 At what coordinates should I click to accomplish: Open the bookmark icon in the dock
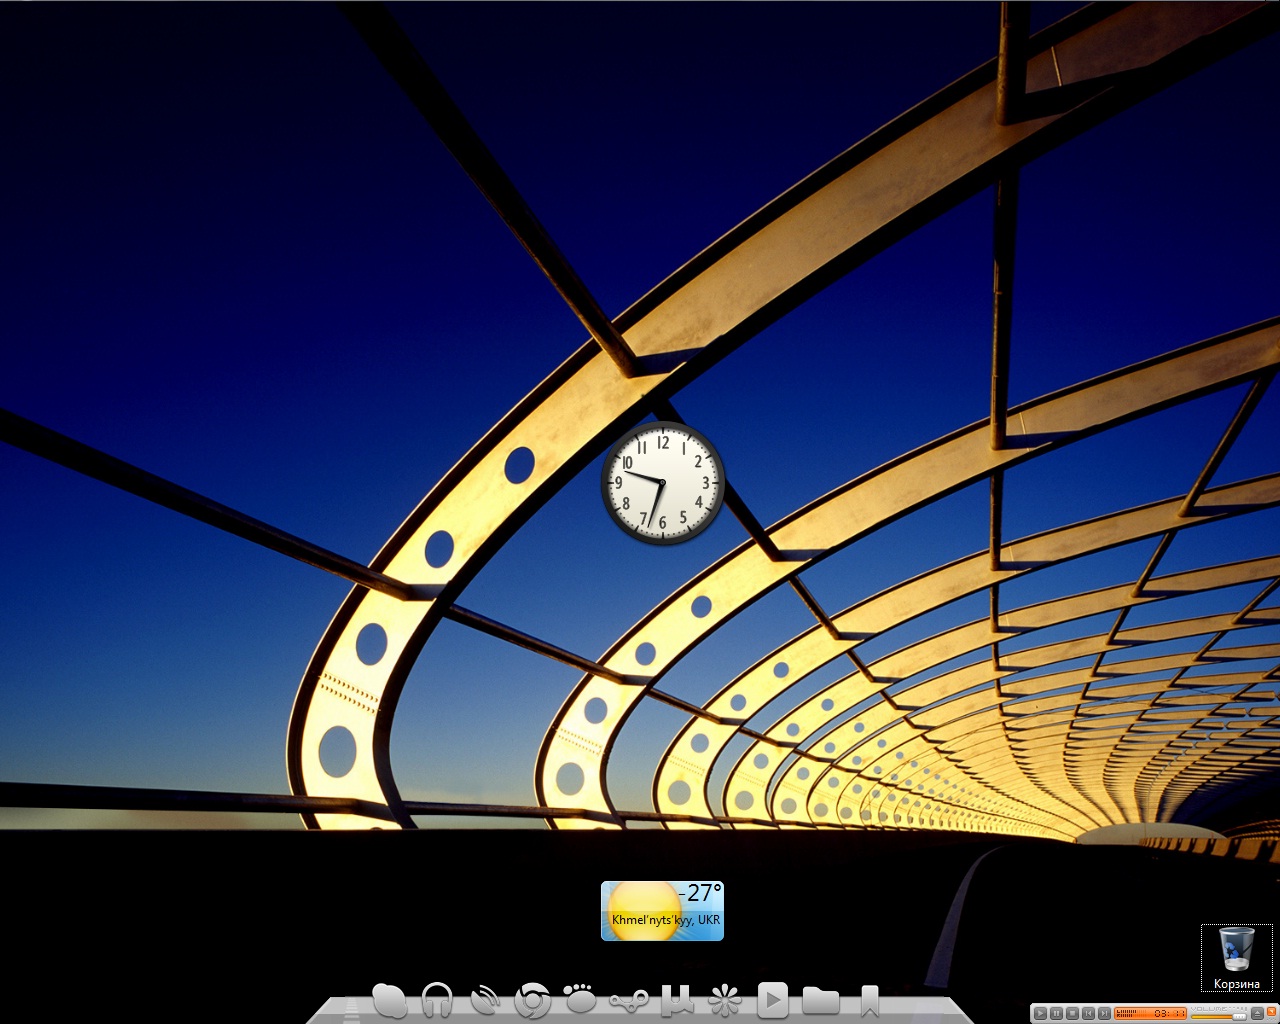coord(869,1000)
